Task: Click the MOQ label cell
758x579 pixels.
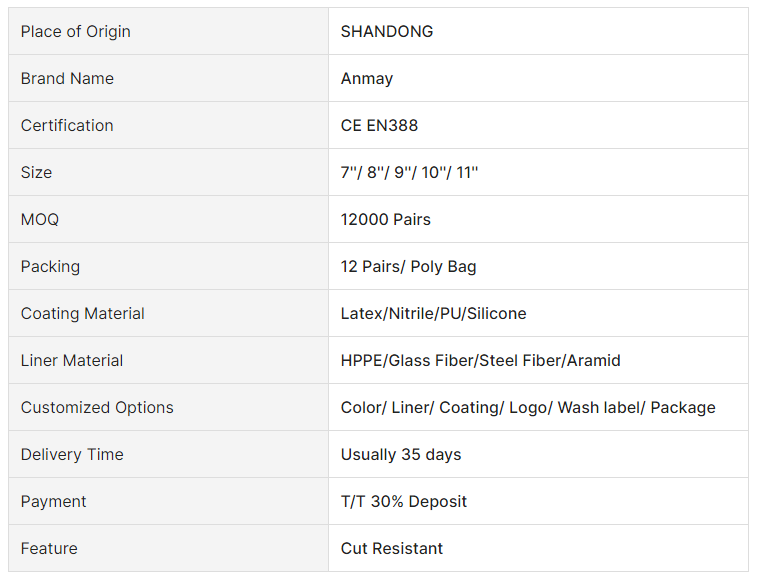Action: coord(168,219)
